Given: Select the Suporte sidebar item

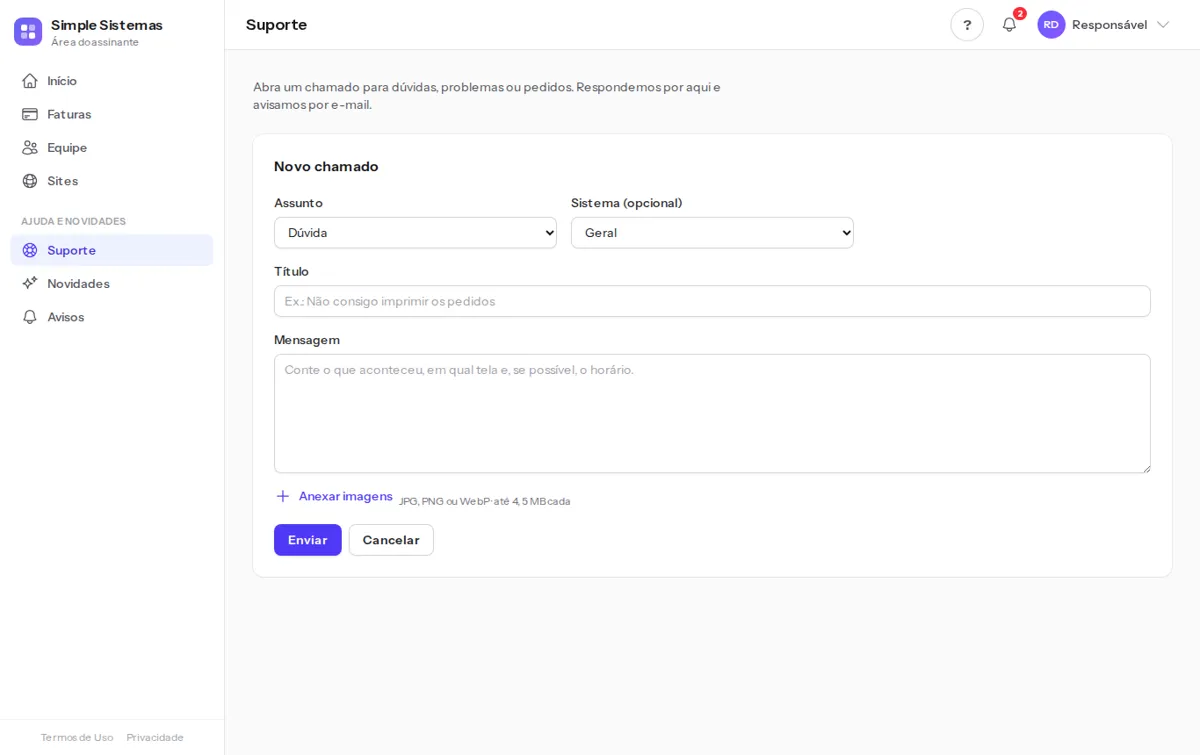Looking at the screenshot, I should pyautogui.click(x=112, y=250).
